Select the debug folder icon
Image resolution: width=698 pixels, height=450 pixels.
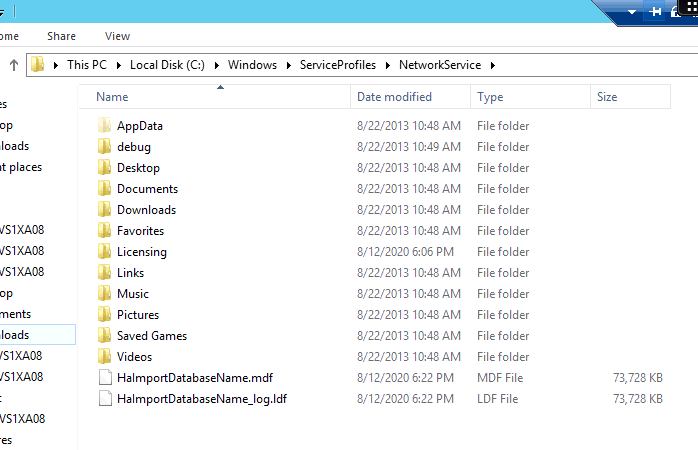(105, 146)
